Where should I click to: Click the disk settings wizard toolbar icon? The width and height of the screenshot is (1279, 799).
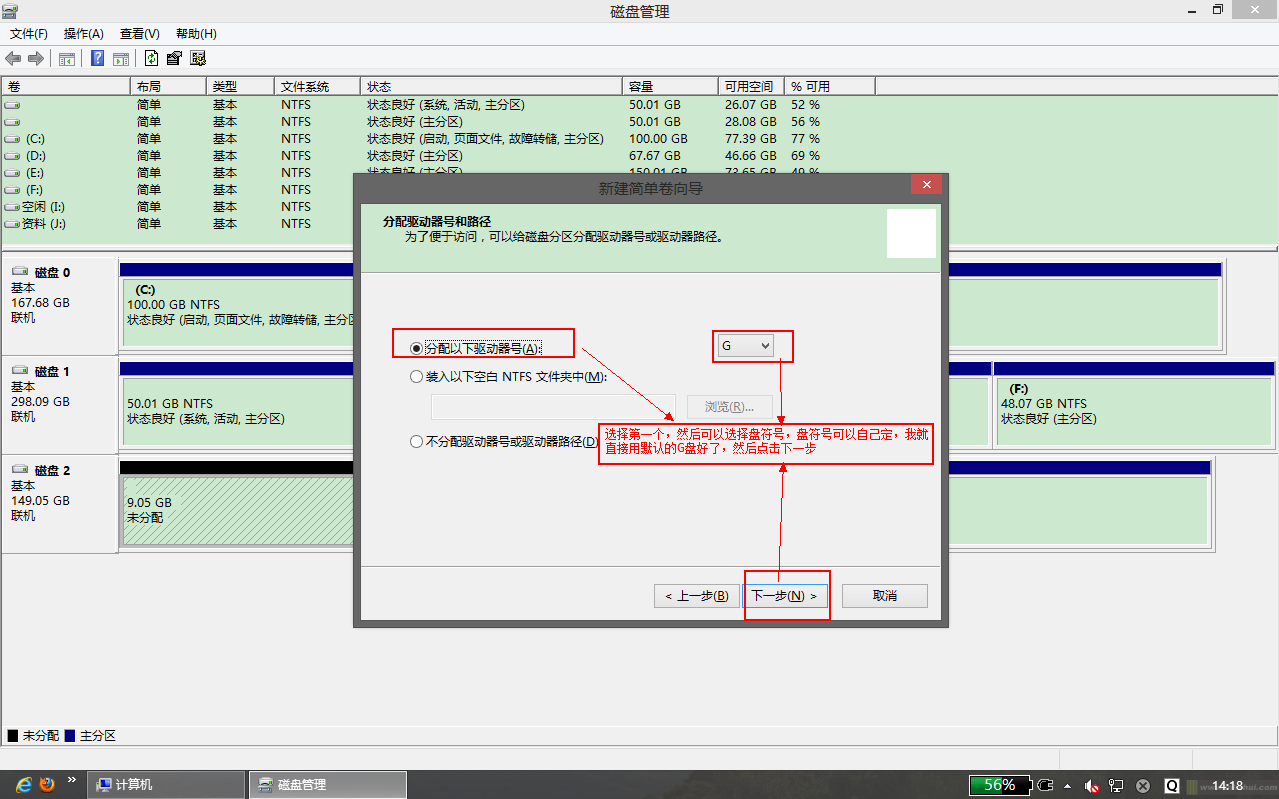point(198,59)
